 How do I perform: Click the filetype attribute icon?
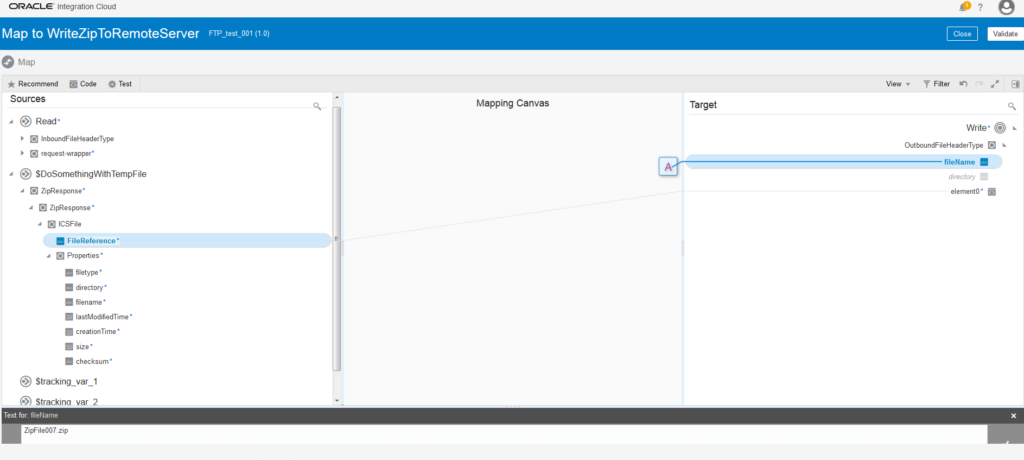pos(69,272)
